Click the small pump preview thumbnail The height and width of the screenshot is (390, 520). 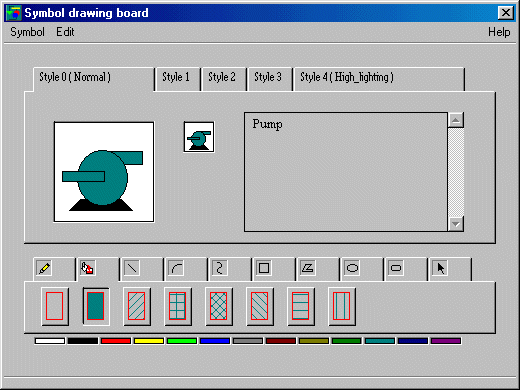199,137
